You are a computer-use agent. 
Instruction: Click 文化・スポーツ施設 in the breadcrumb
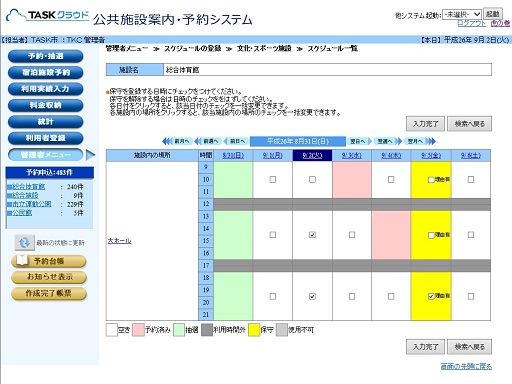point(264,49)
